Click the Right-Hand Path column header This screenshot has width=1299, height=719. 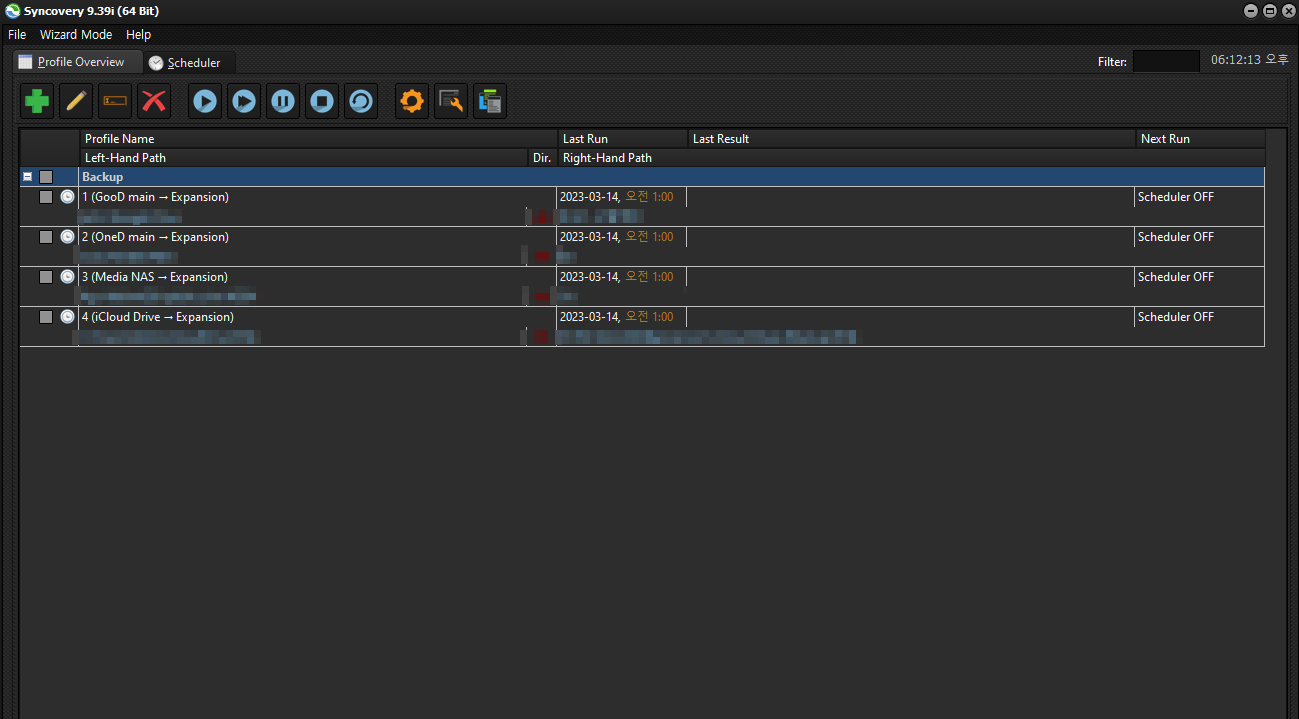[911, 158]
